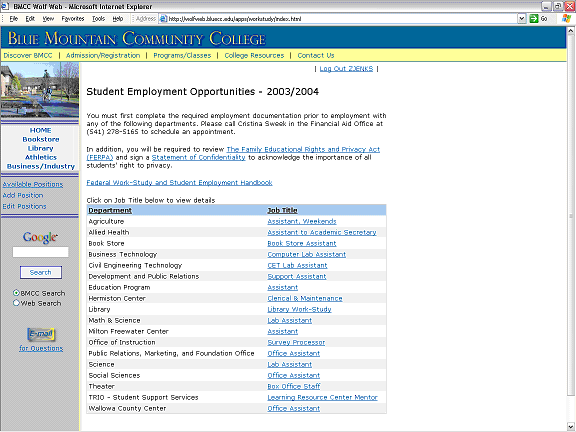Click the Google search text field
The width and height of the screenshot is (576, 432).
pyautogui.click(x=40, y=252)
